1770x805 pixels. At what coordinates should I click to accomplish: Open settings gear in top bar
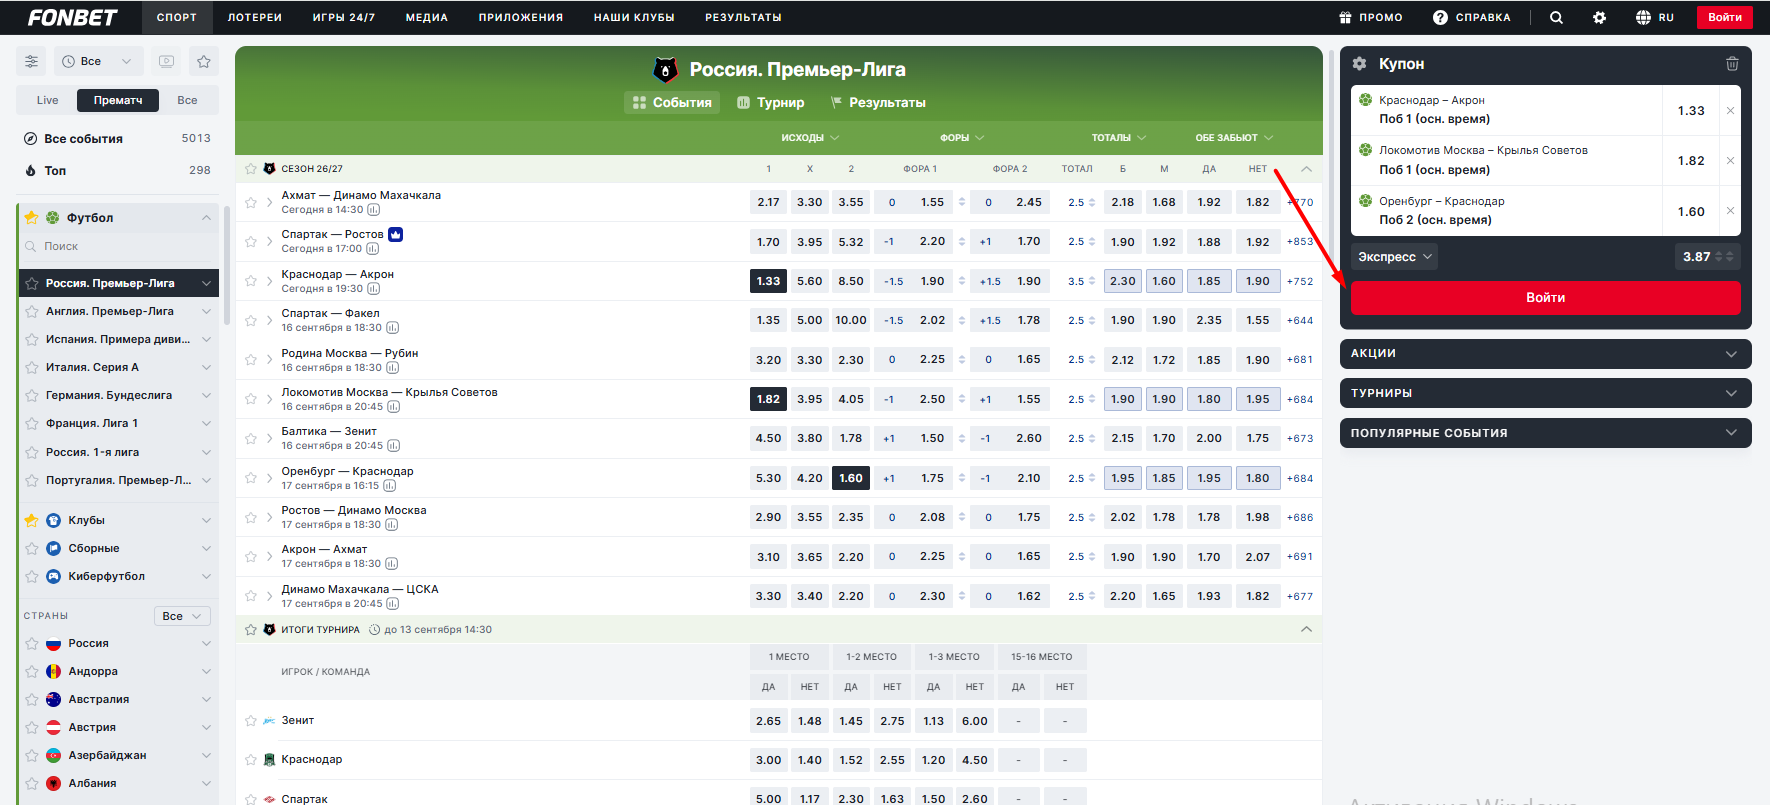pos(1599,17)
